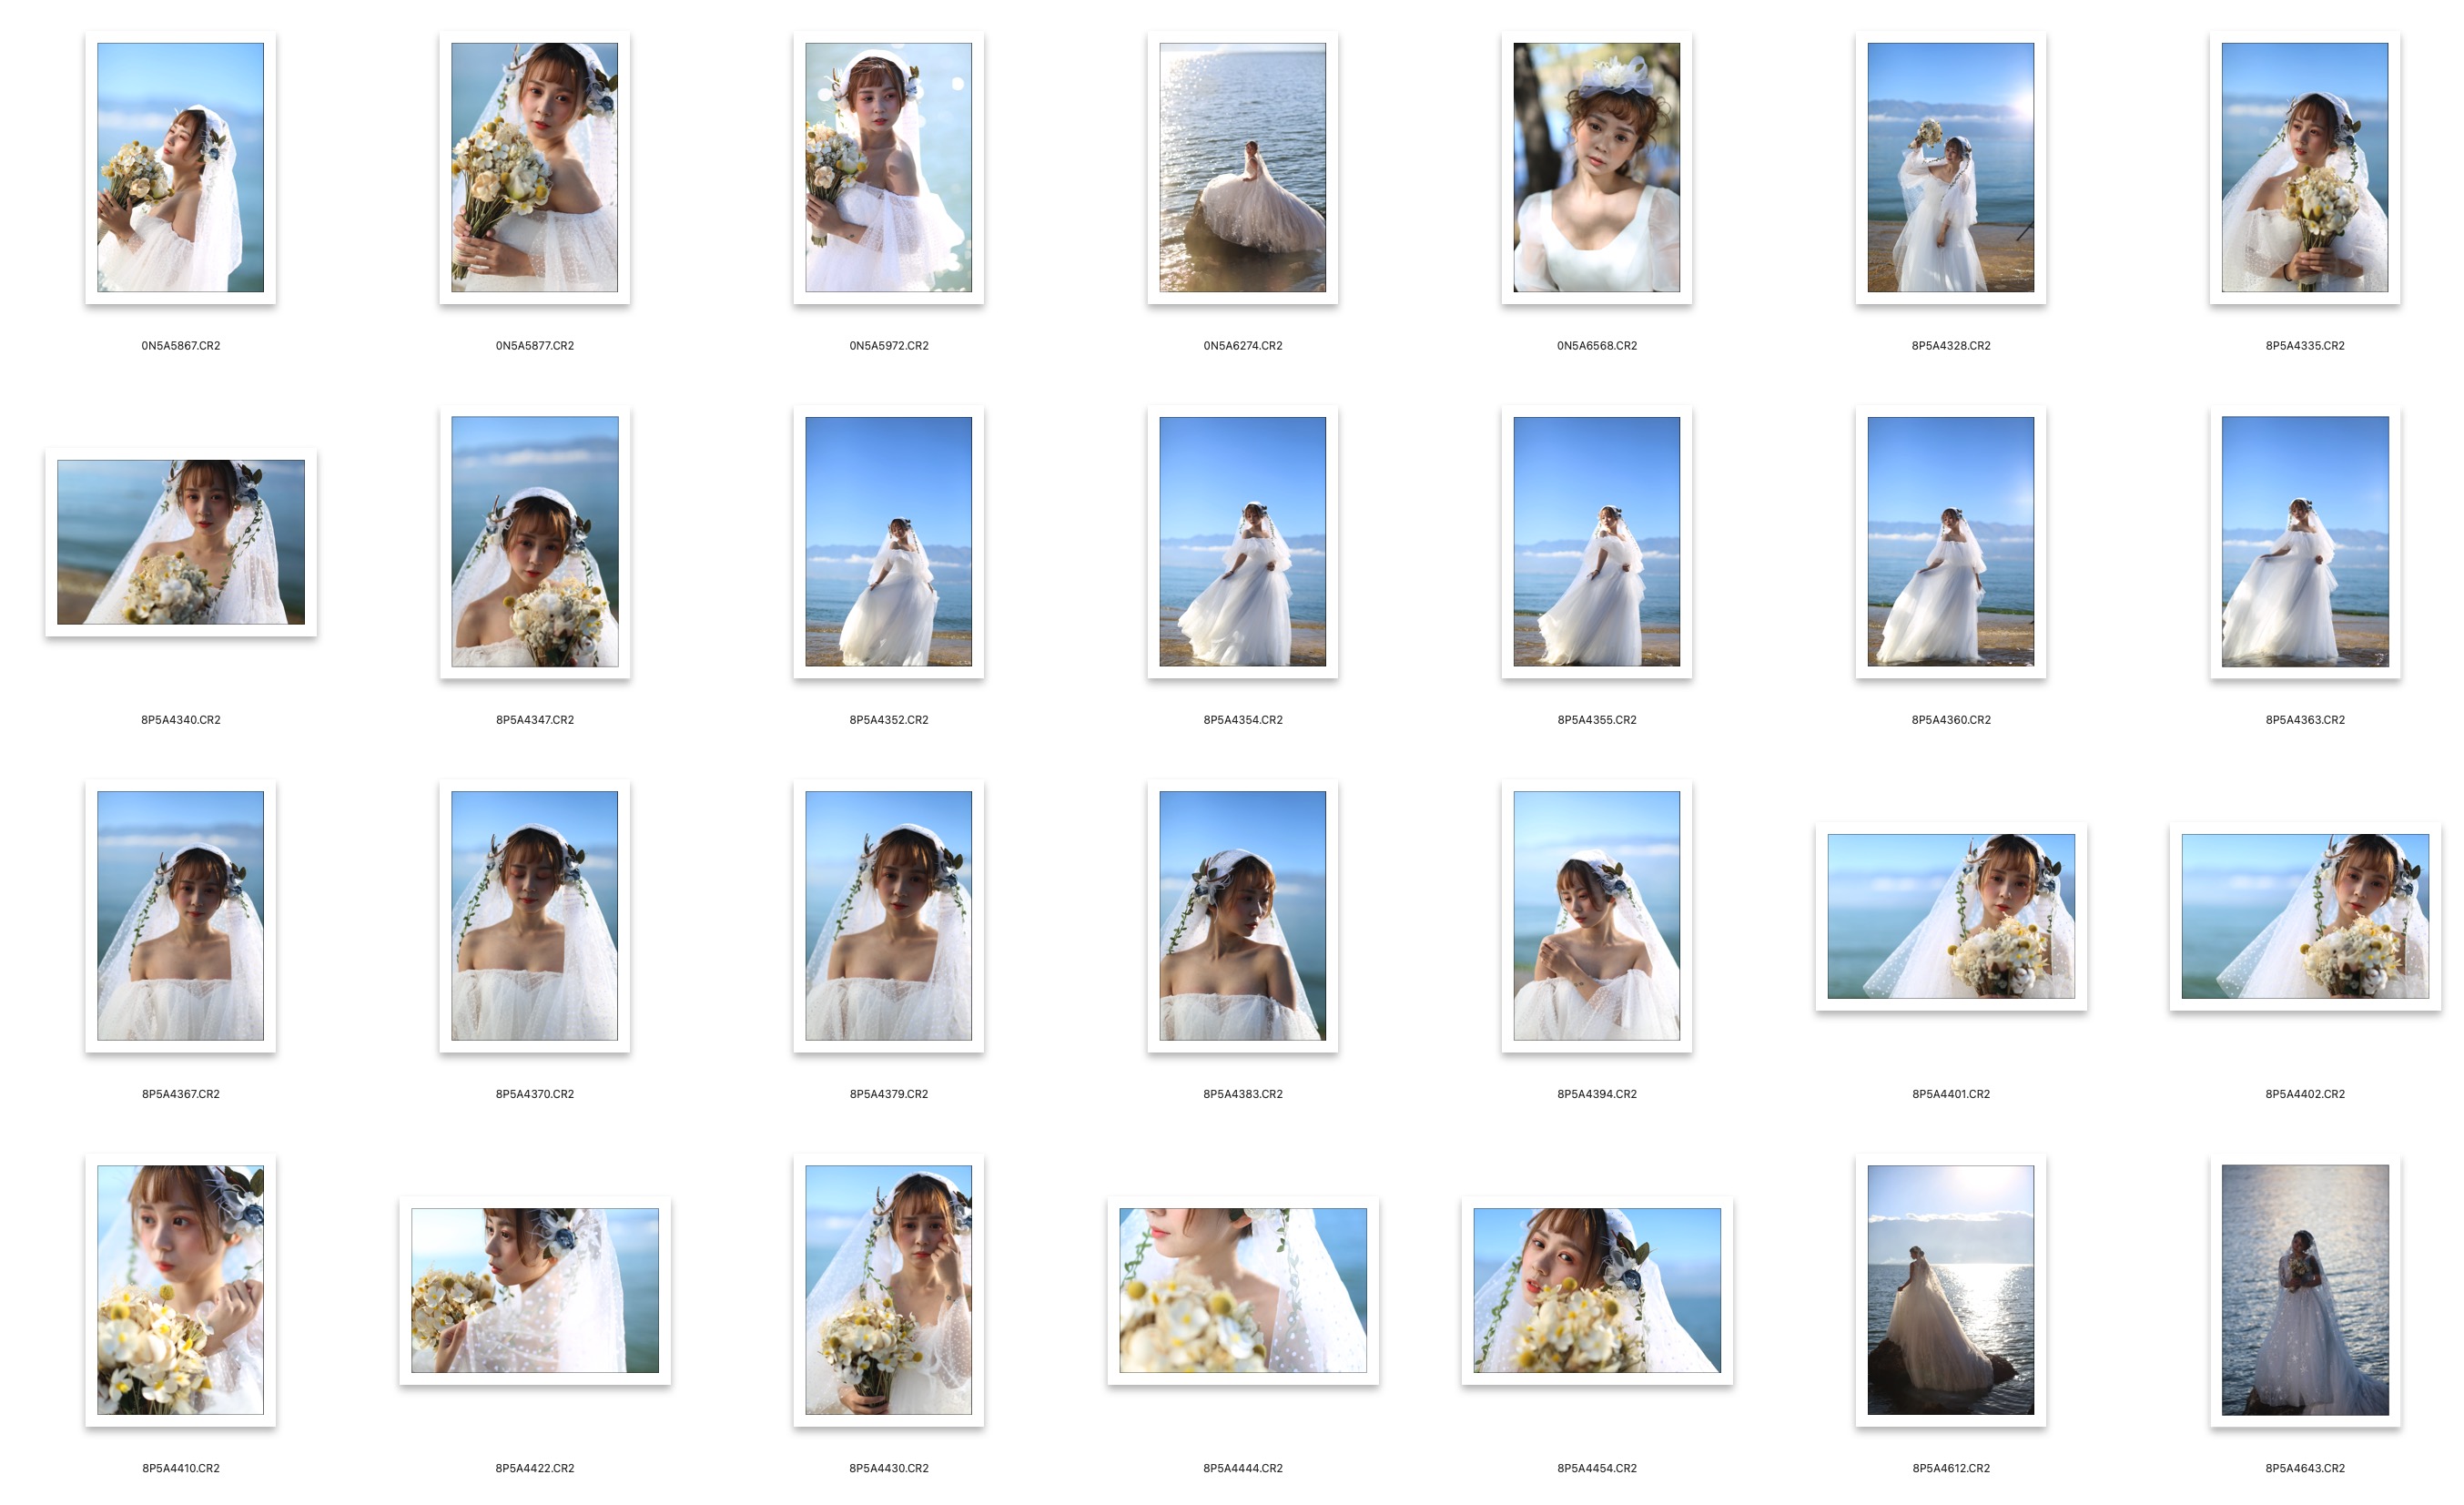Viewport: 2464px width, 1505px height.
Task: Choose the landscape photo 8P5A4401.CR2
Action: click(x=1950, y=916)
